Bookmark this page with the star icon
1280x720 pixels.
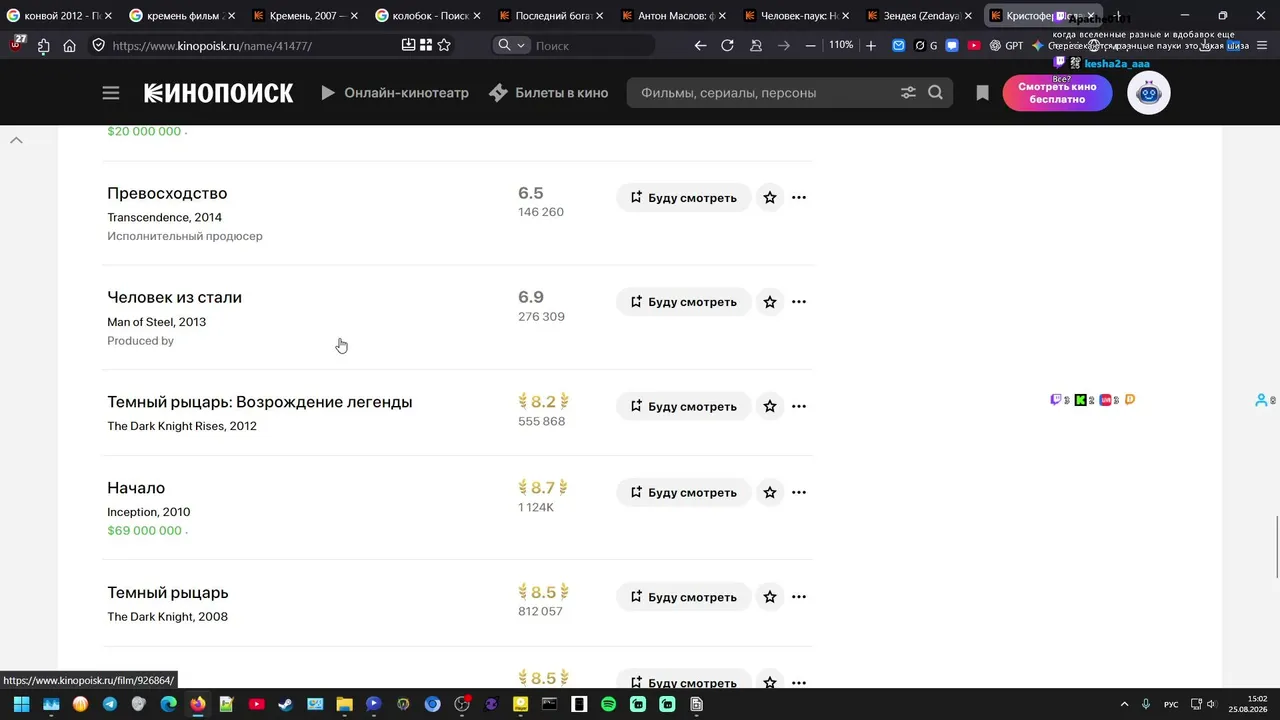[444, 45]
